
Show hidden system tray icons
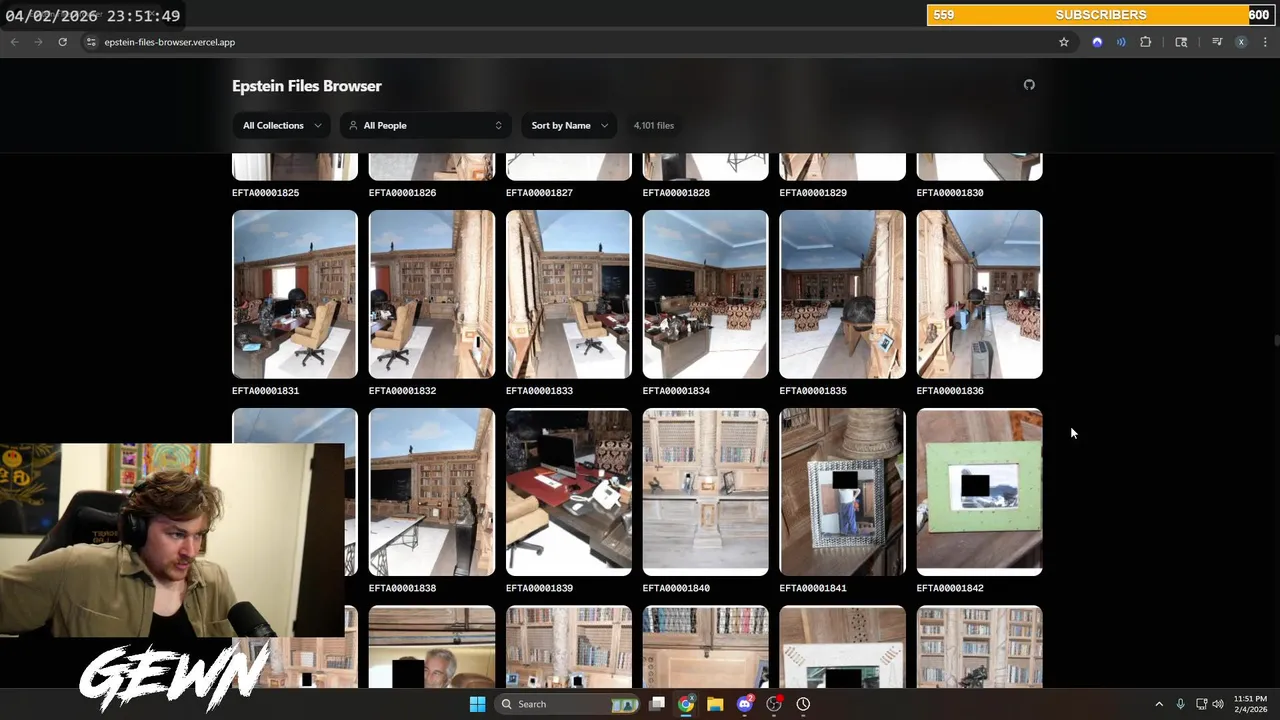[x=1159, y=704]
